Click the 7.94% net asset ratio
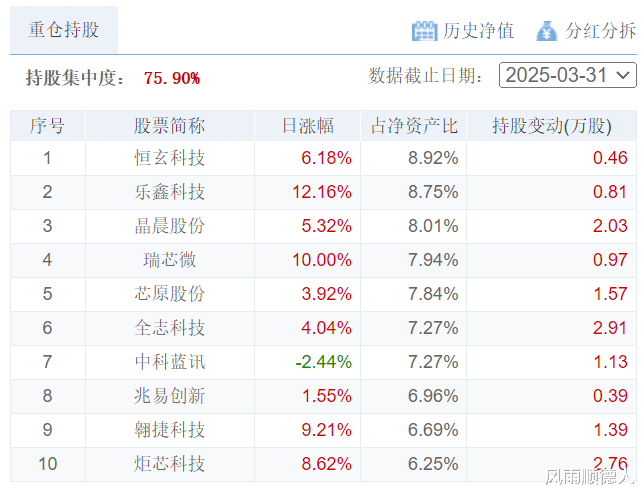This screenshot has width=644, height=498. (433, 260)
